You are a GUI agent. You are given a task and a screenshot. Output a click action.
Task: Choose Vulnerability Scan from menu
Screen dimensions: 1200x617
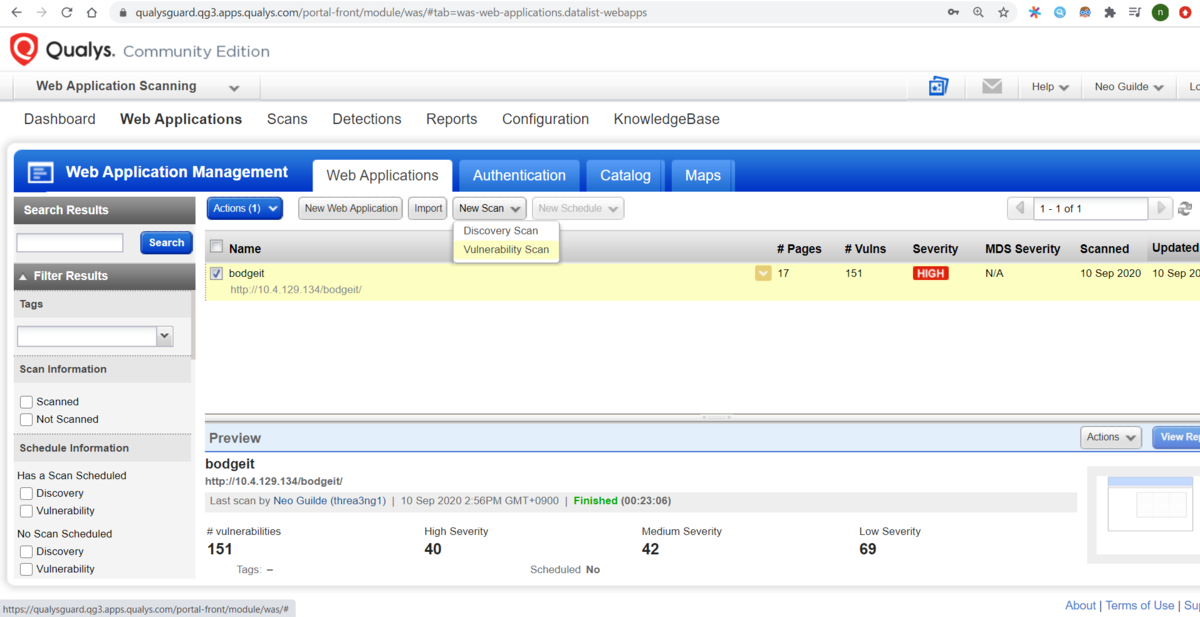pyautogui.click(x=506, y=249)
